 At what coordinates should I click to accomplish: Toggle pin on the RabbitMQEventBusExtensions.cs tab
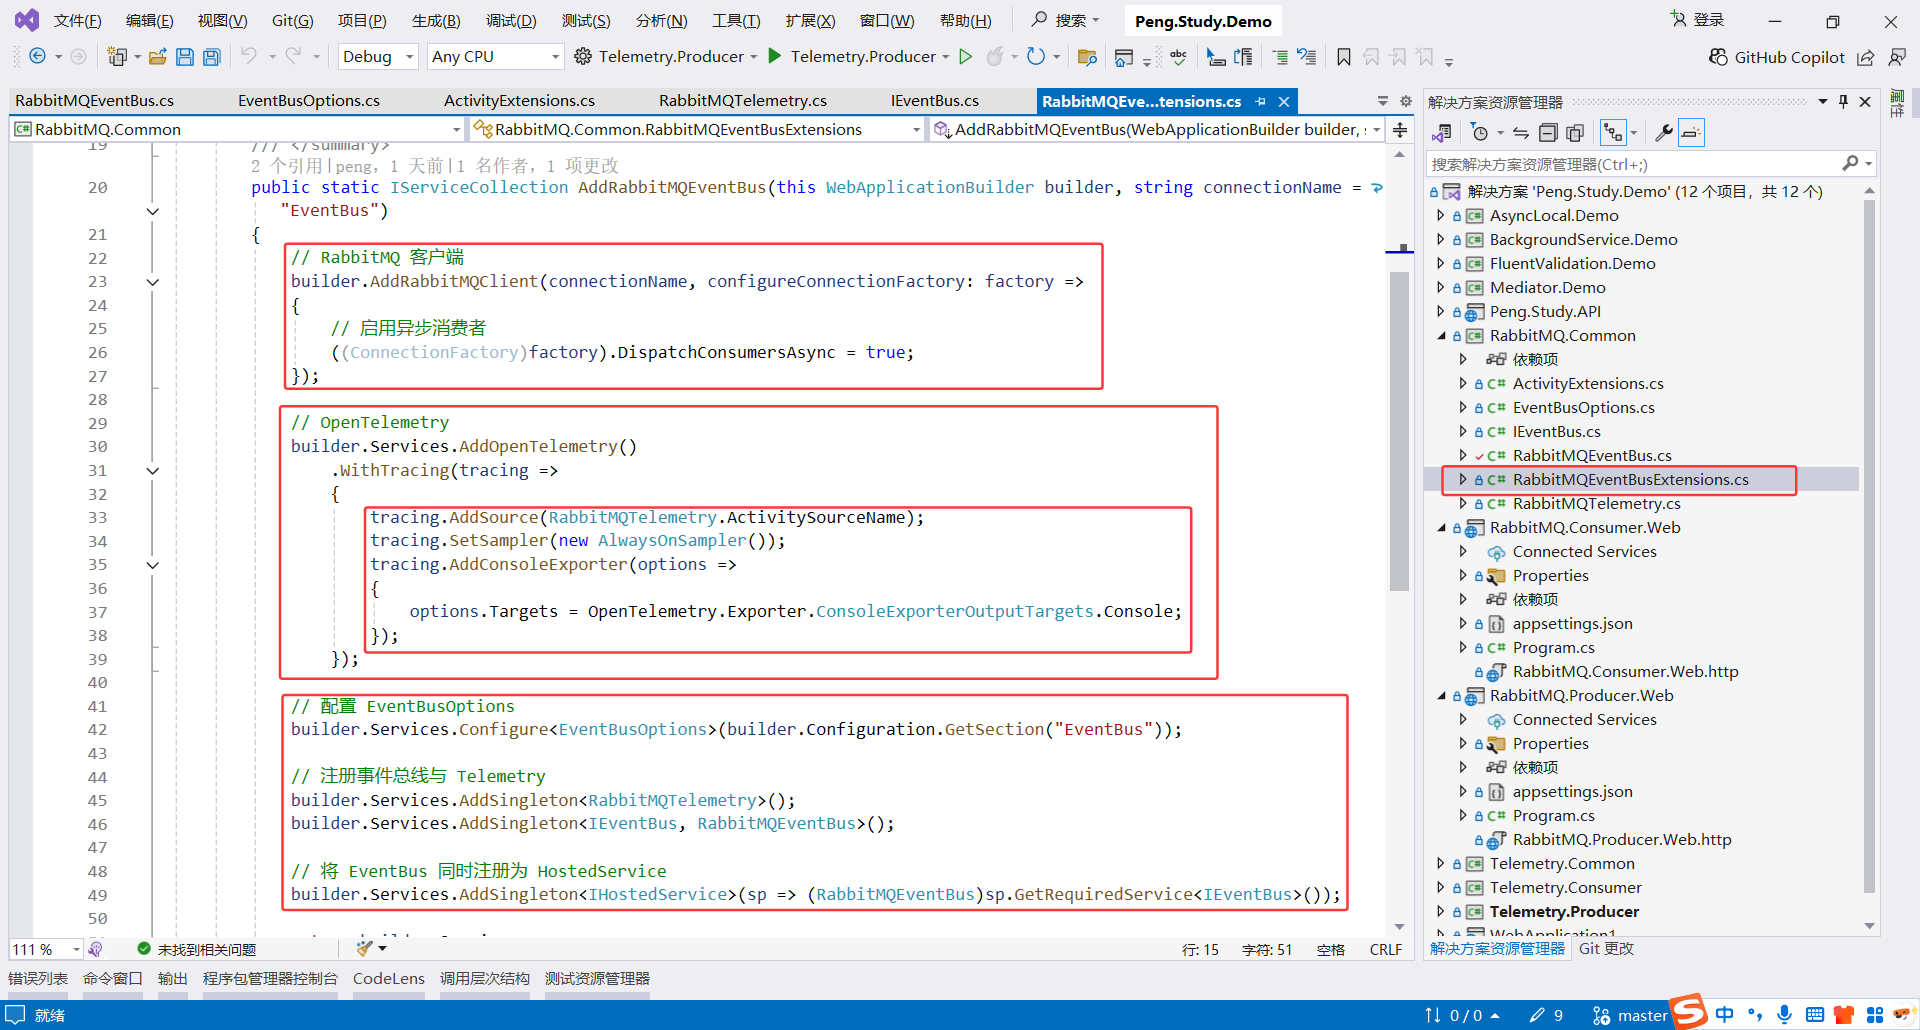[x=1261, y=101]
